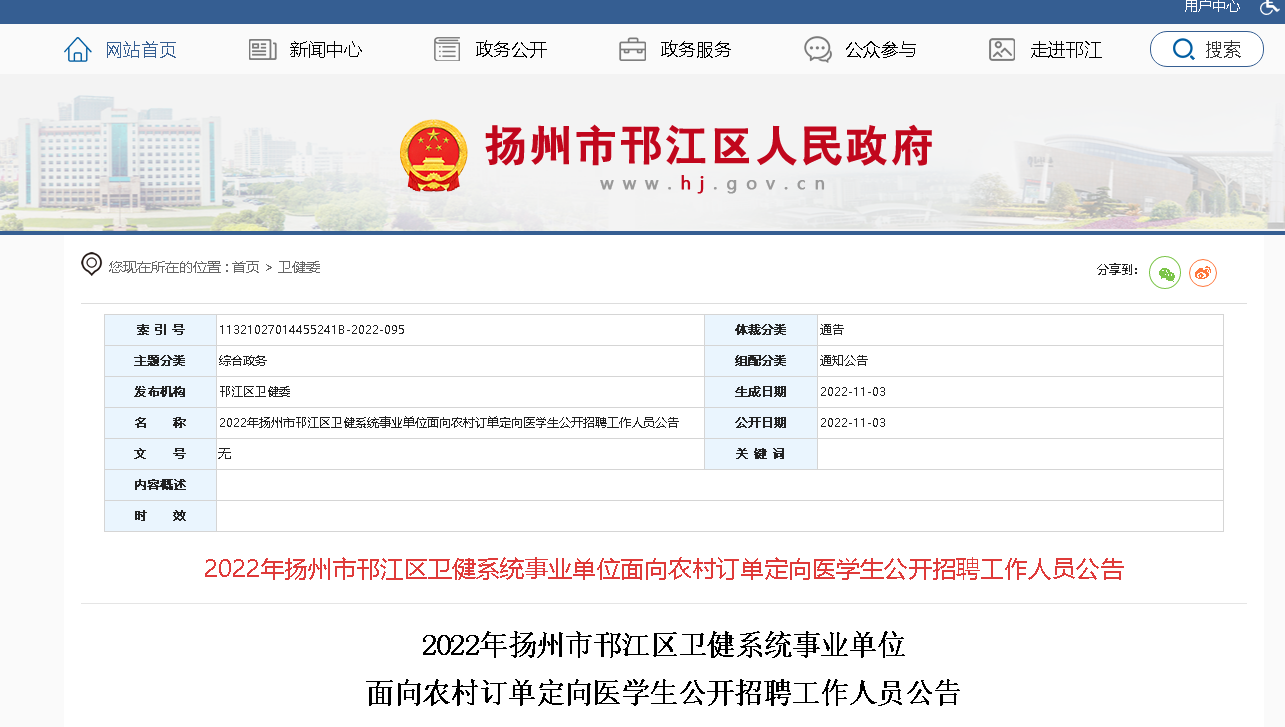Click 卫健委 in the breadcrumb

(299, 267)
